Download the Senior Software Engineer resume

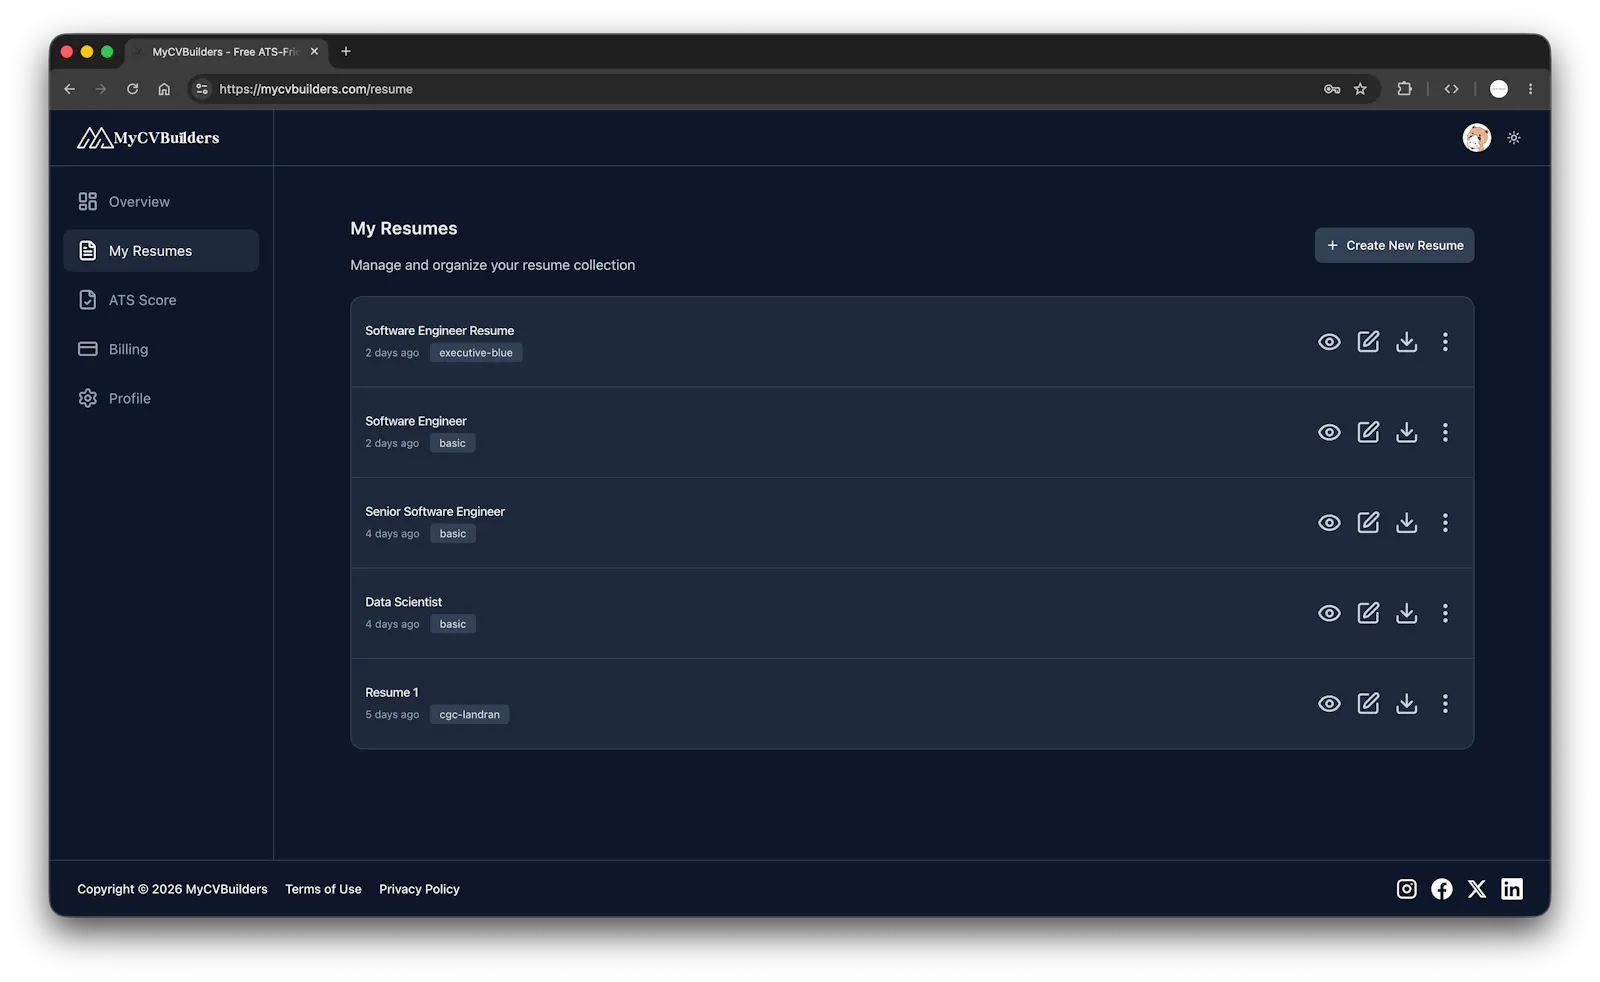pos(1407,523)
